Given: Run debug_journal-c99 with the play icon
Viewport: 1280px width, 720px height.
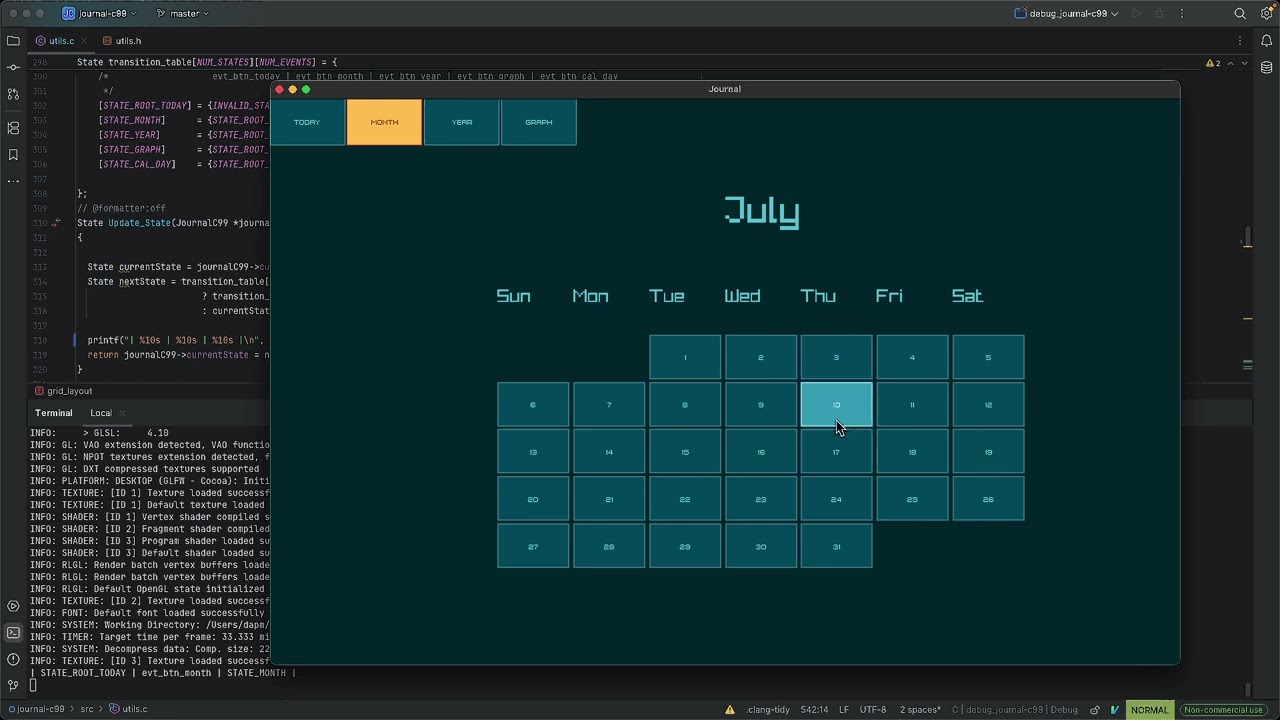Looking at the screenshot, I should (1136, 14).
